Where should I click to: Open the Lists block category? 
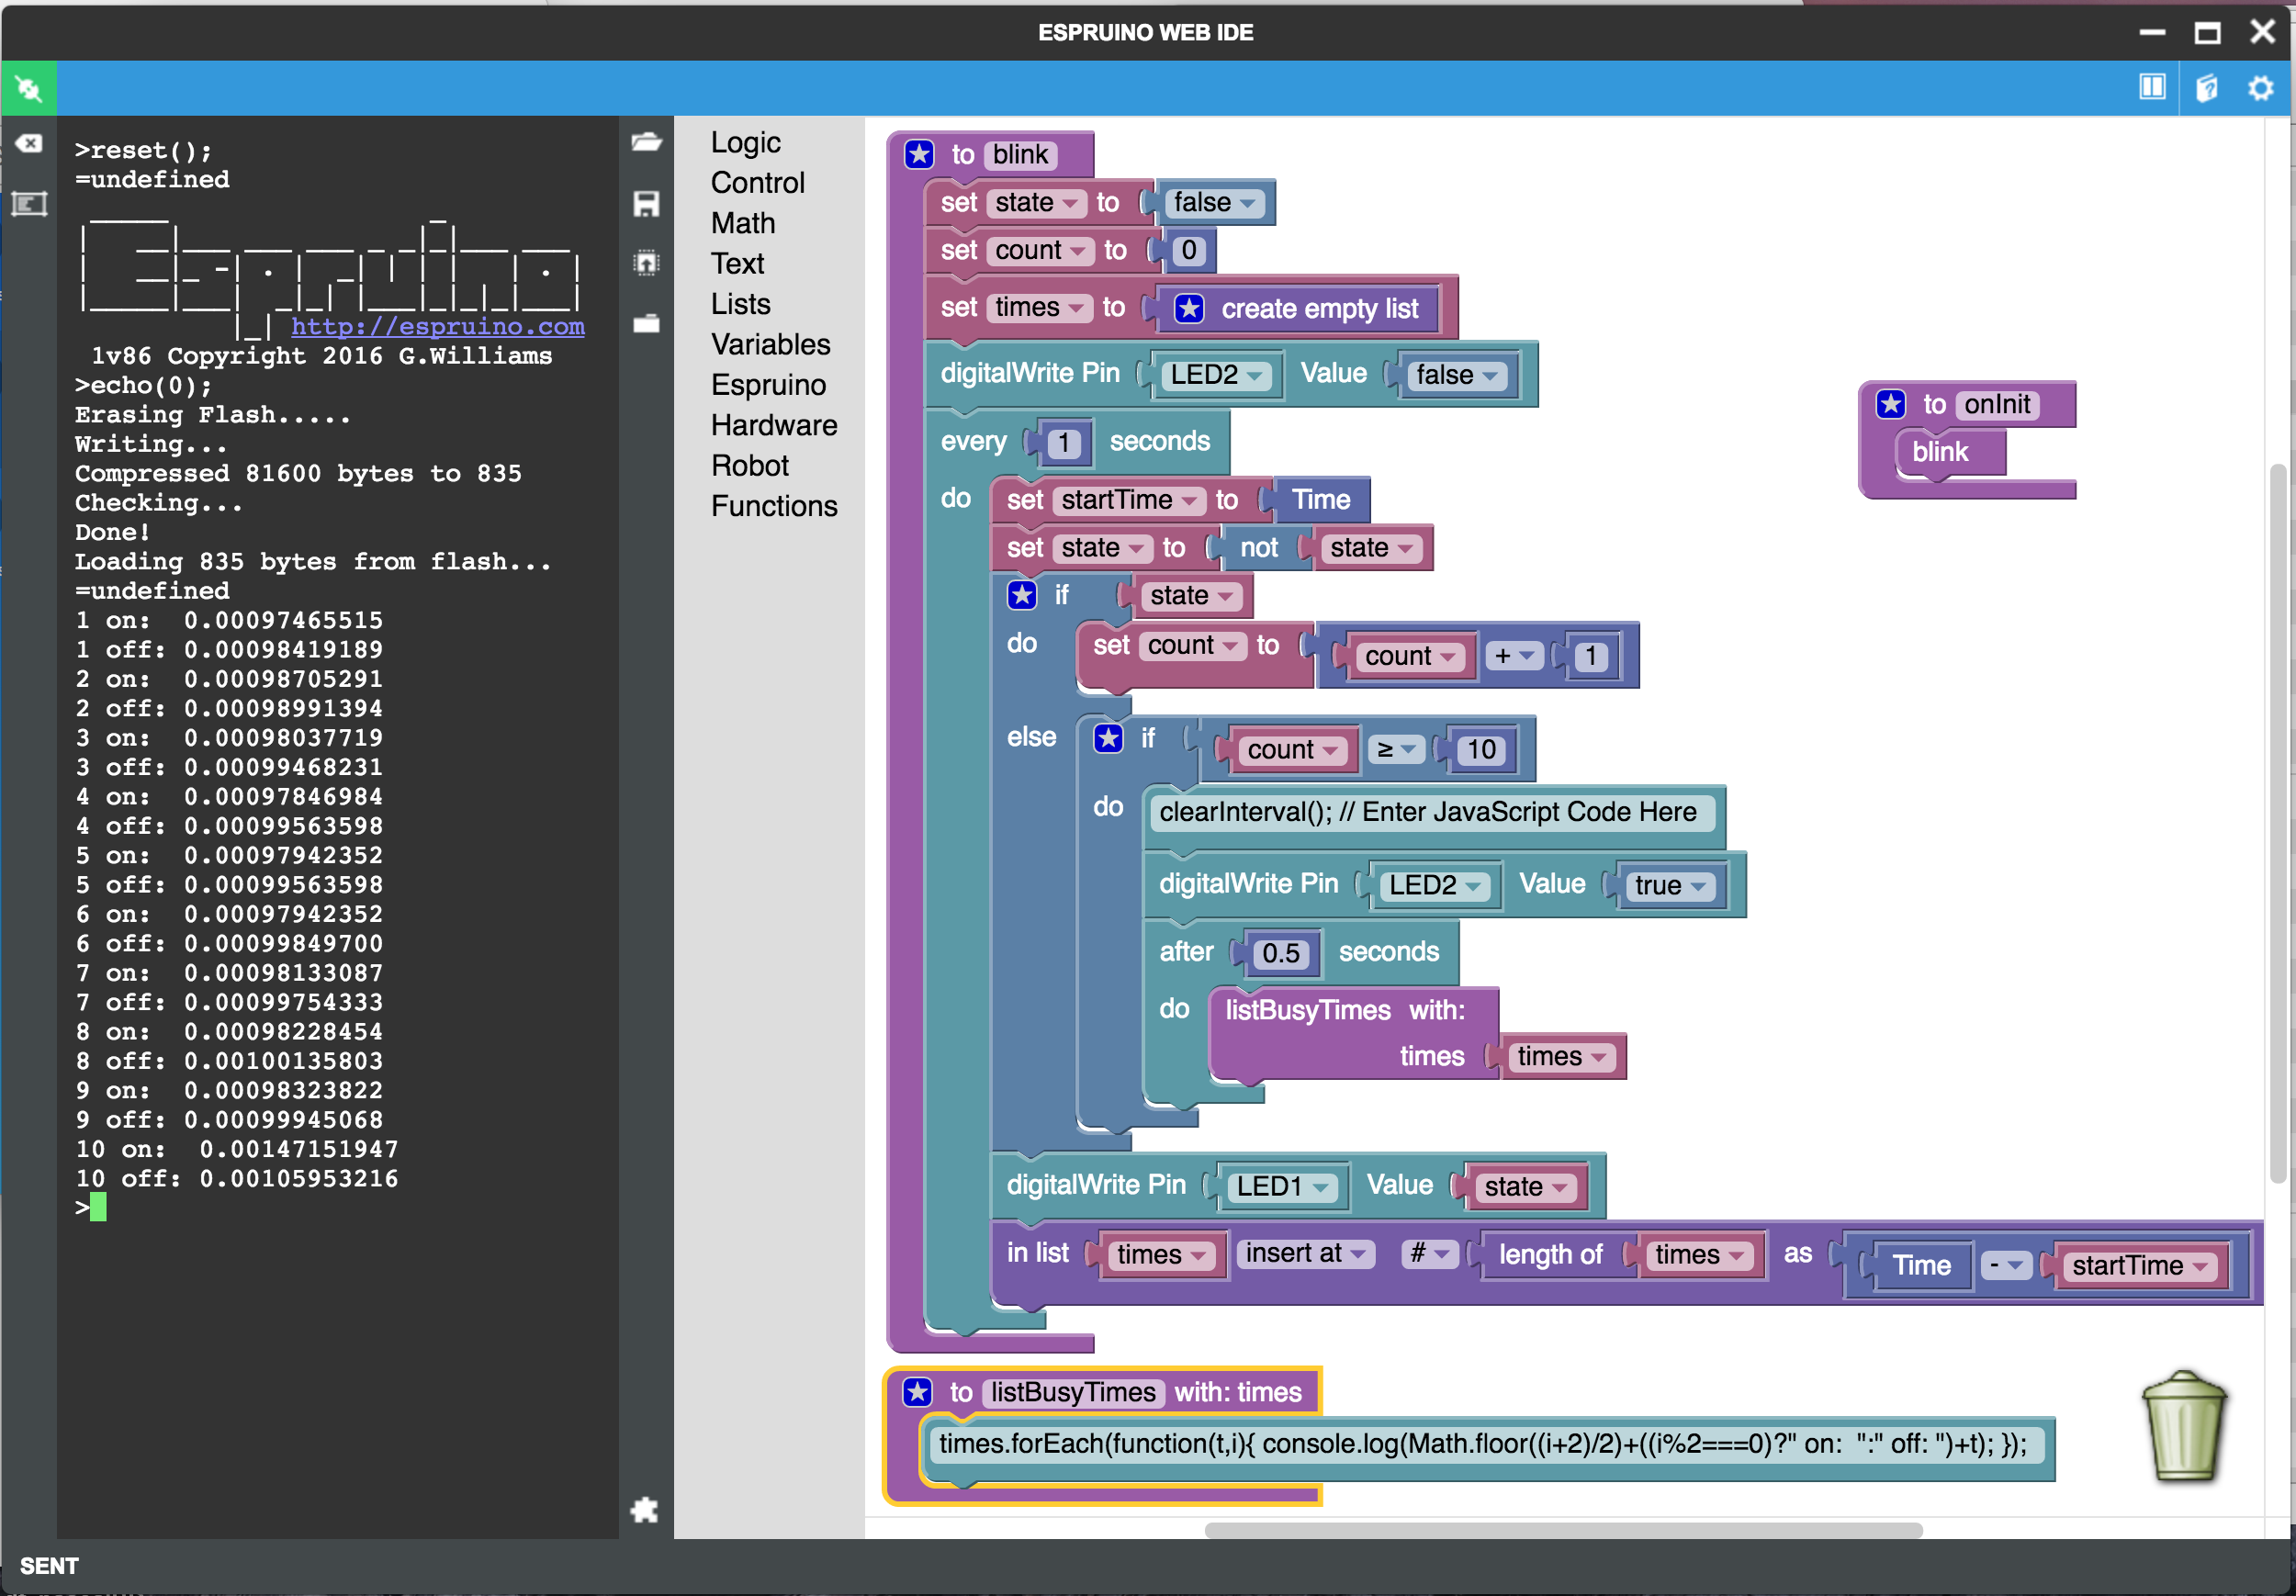click(x=740, y=304)
